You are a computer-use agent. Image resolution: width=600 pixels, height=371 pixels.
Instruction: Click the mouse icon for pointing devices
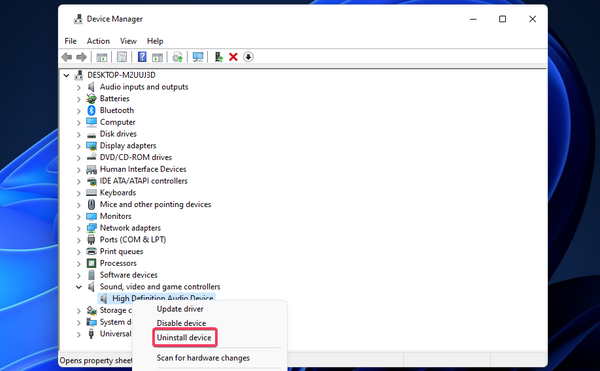click(x=91, y=204)
